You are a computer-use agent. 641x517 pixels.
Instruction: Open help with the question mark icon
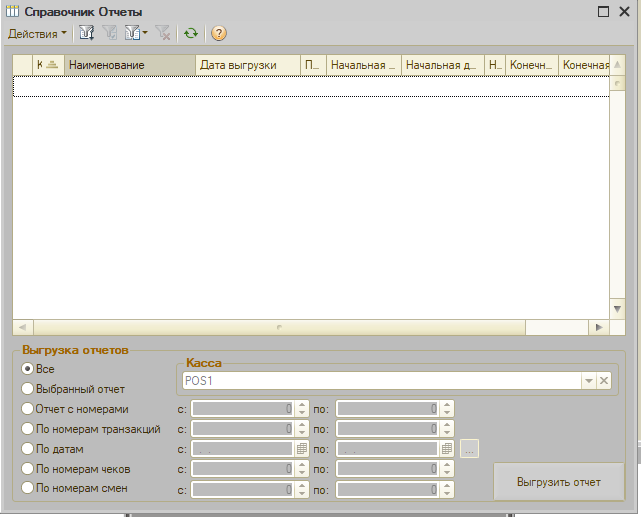[218, 33]
